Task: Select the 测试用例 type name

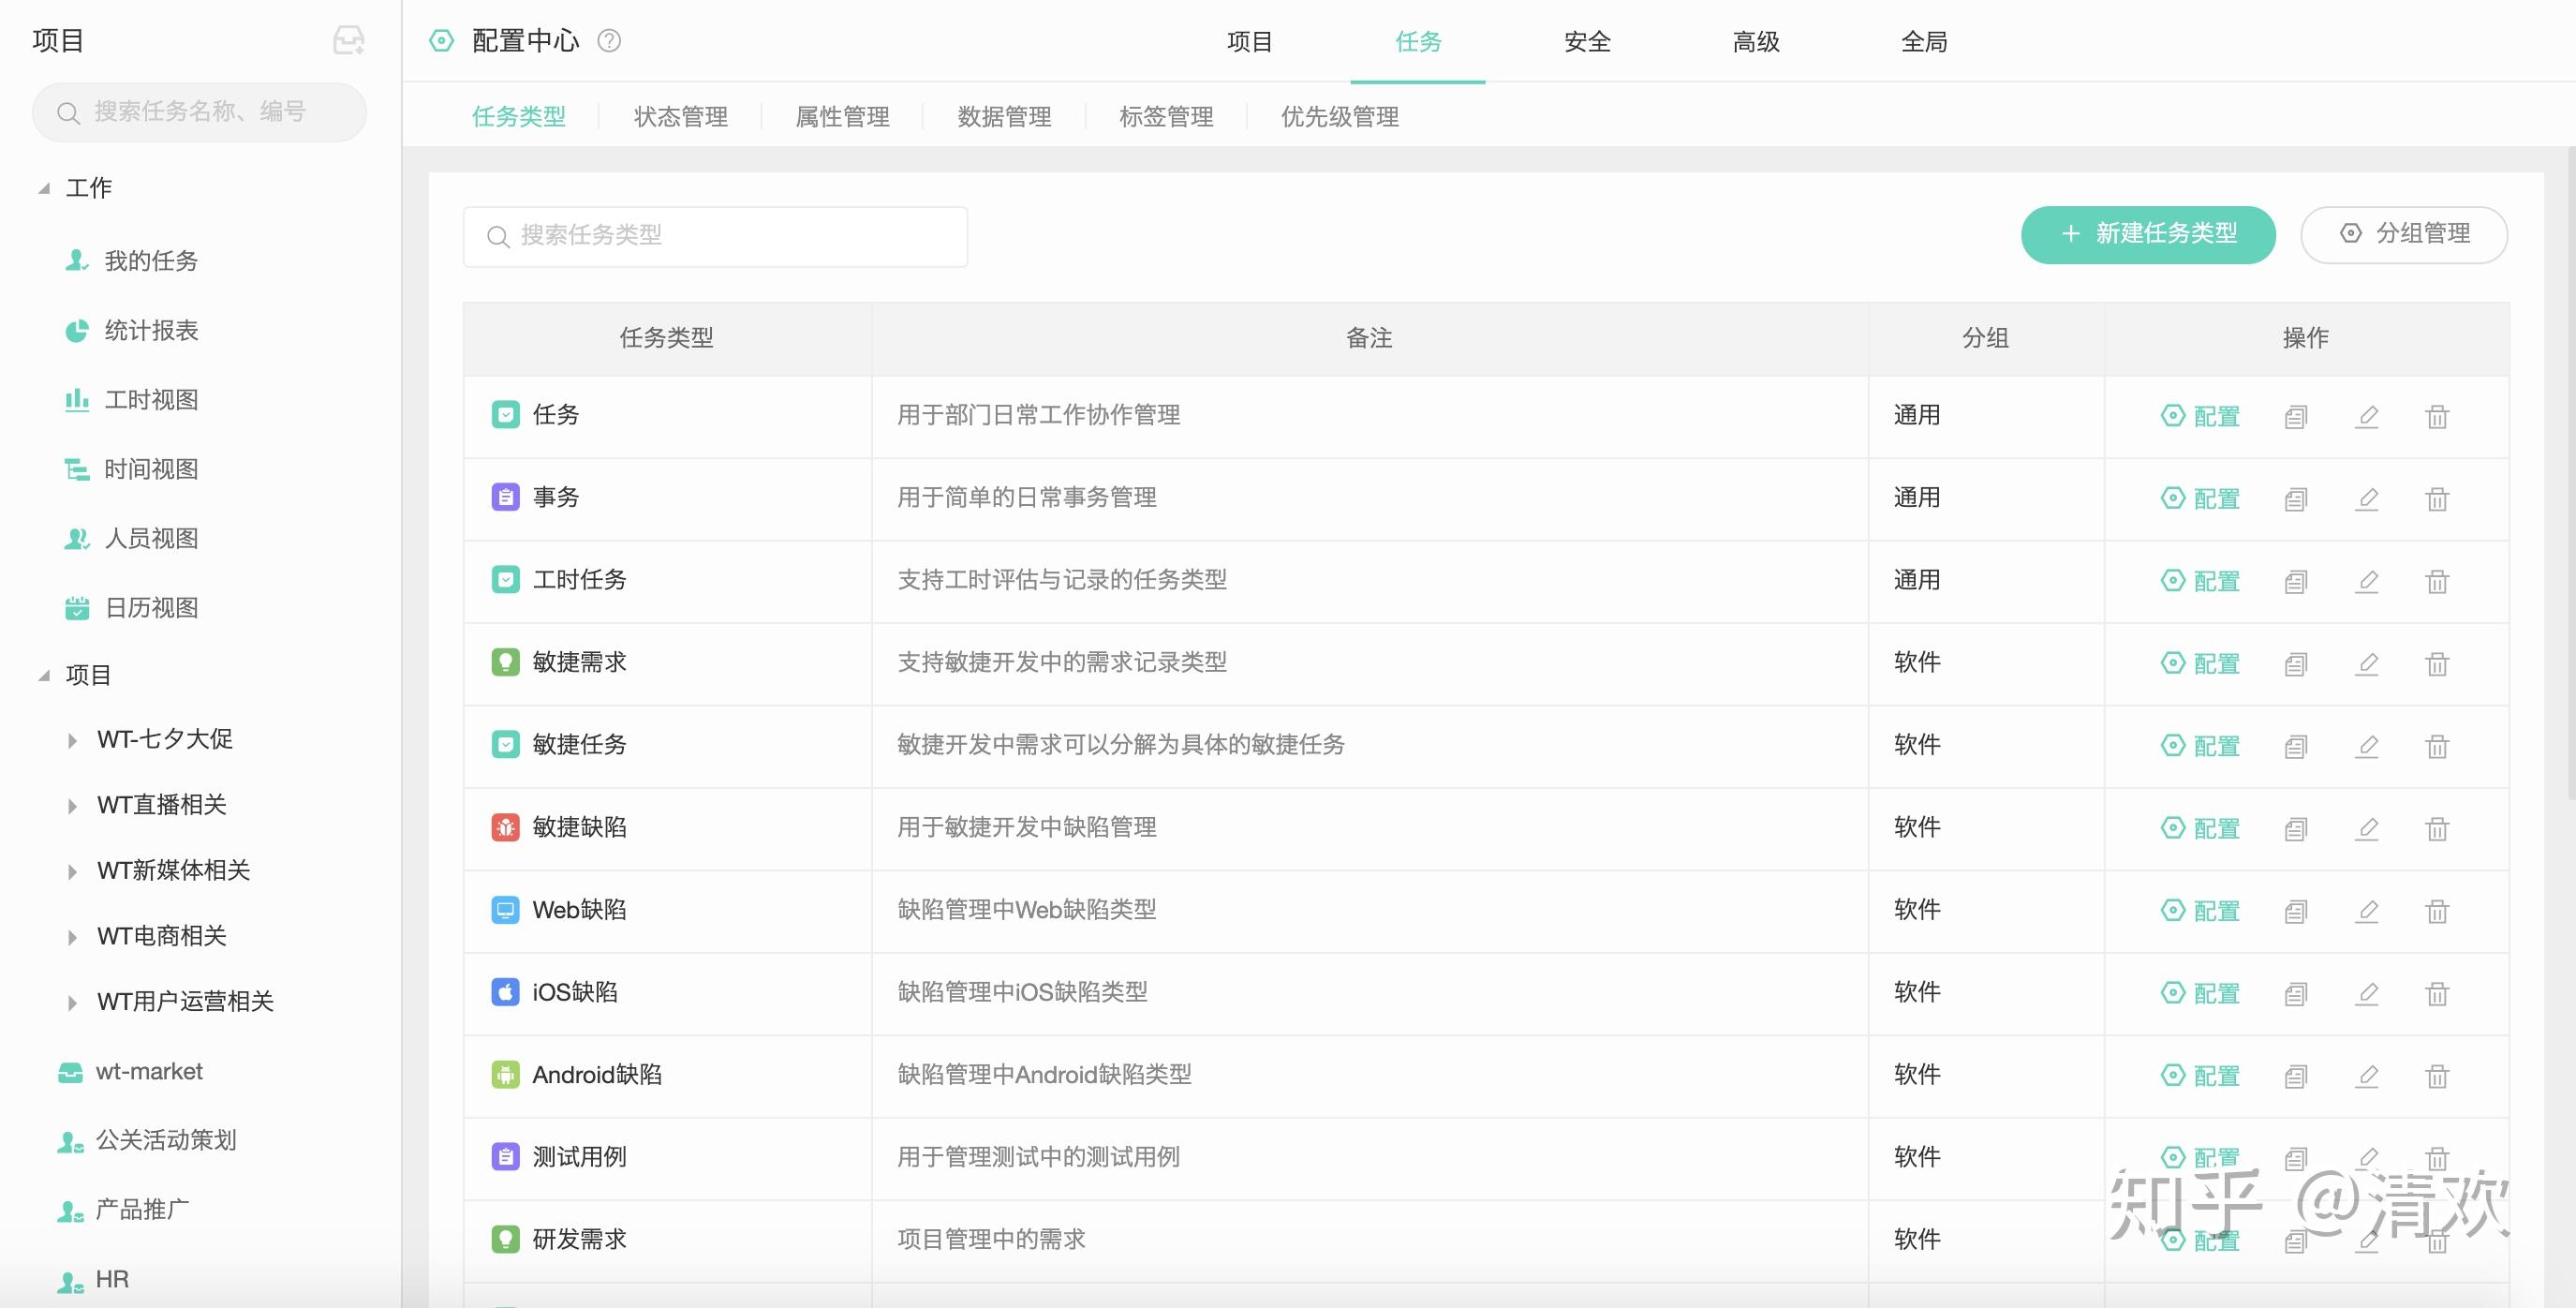Action: point(579,1157)
